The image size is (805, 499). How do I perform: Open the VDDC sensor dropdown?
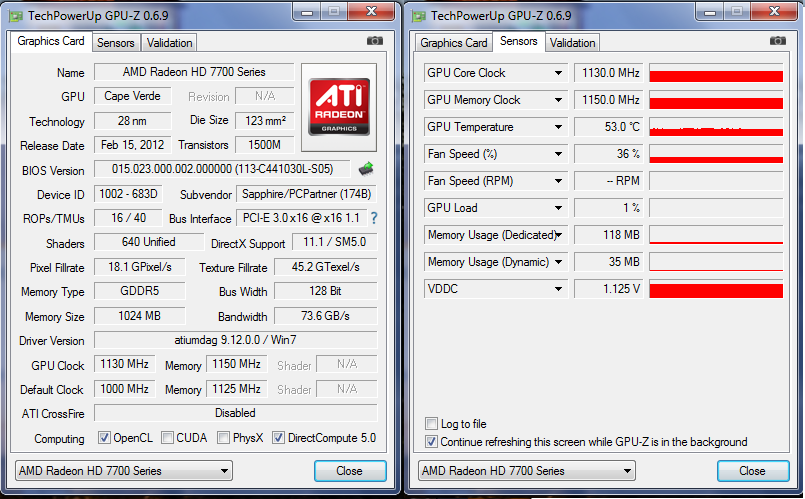pos(558,289)
